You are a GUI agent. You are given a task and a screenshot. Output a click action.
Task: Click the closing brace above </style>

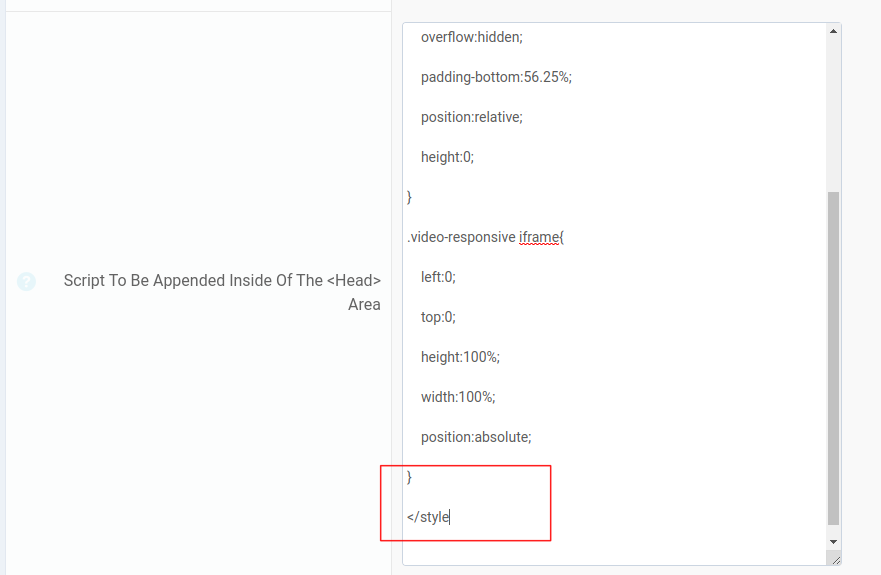(x=410, y=477)
